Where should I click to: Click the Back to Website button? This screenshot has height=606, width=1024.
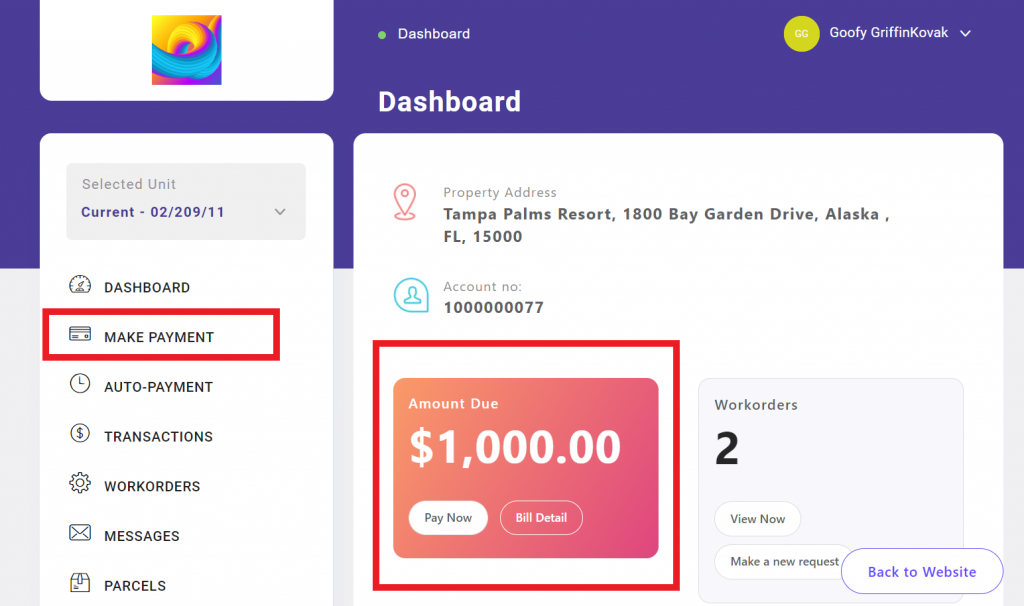click(x=921, y=572)
